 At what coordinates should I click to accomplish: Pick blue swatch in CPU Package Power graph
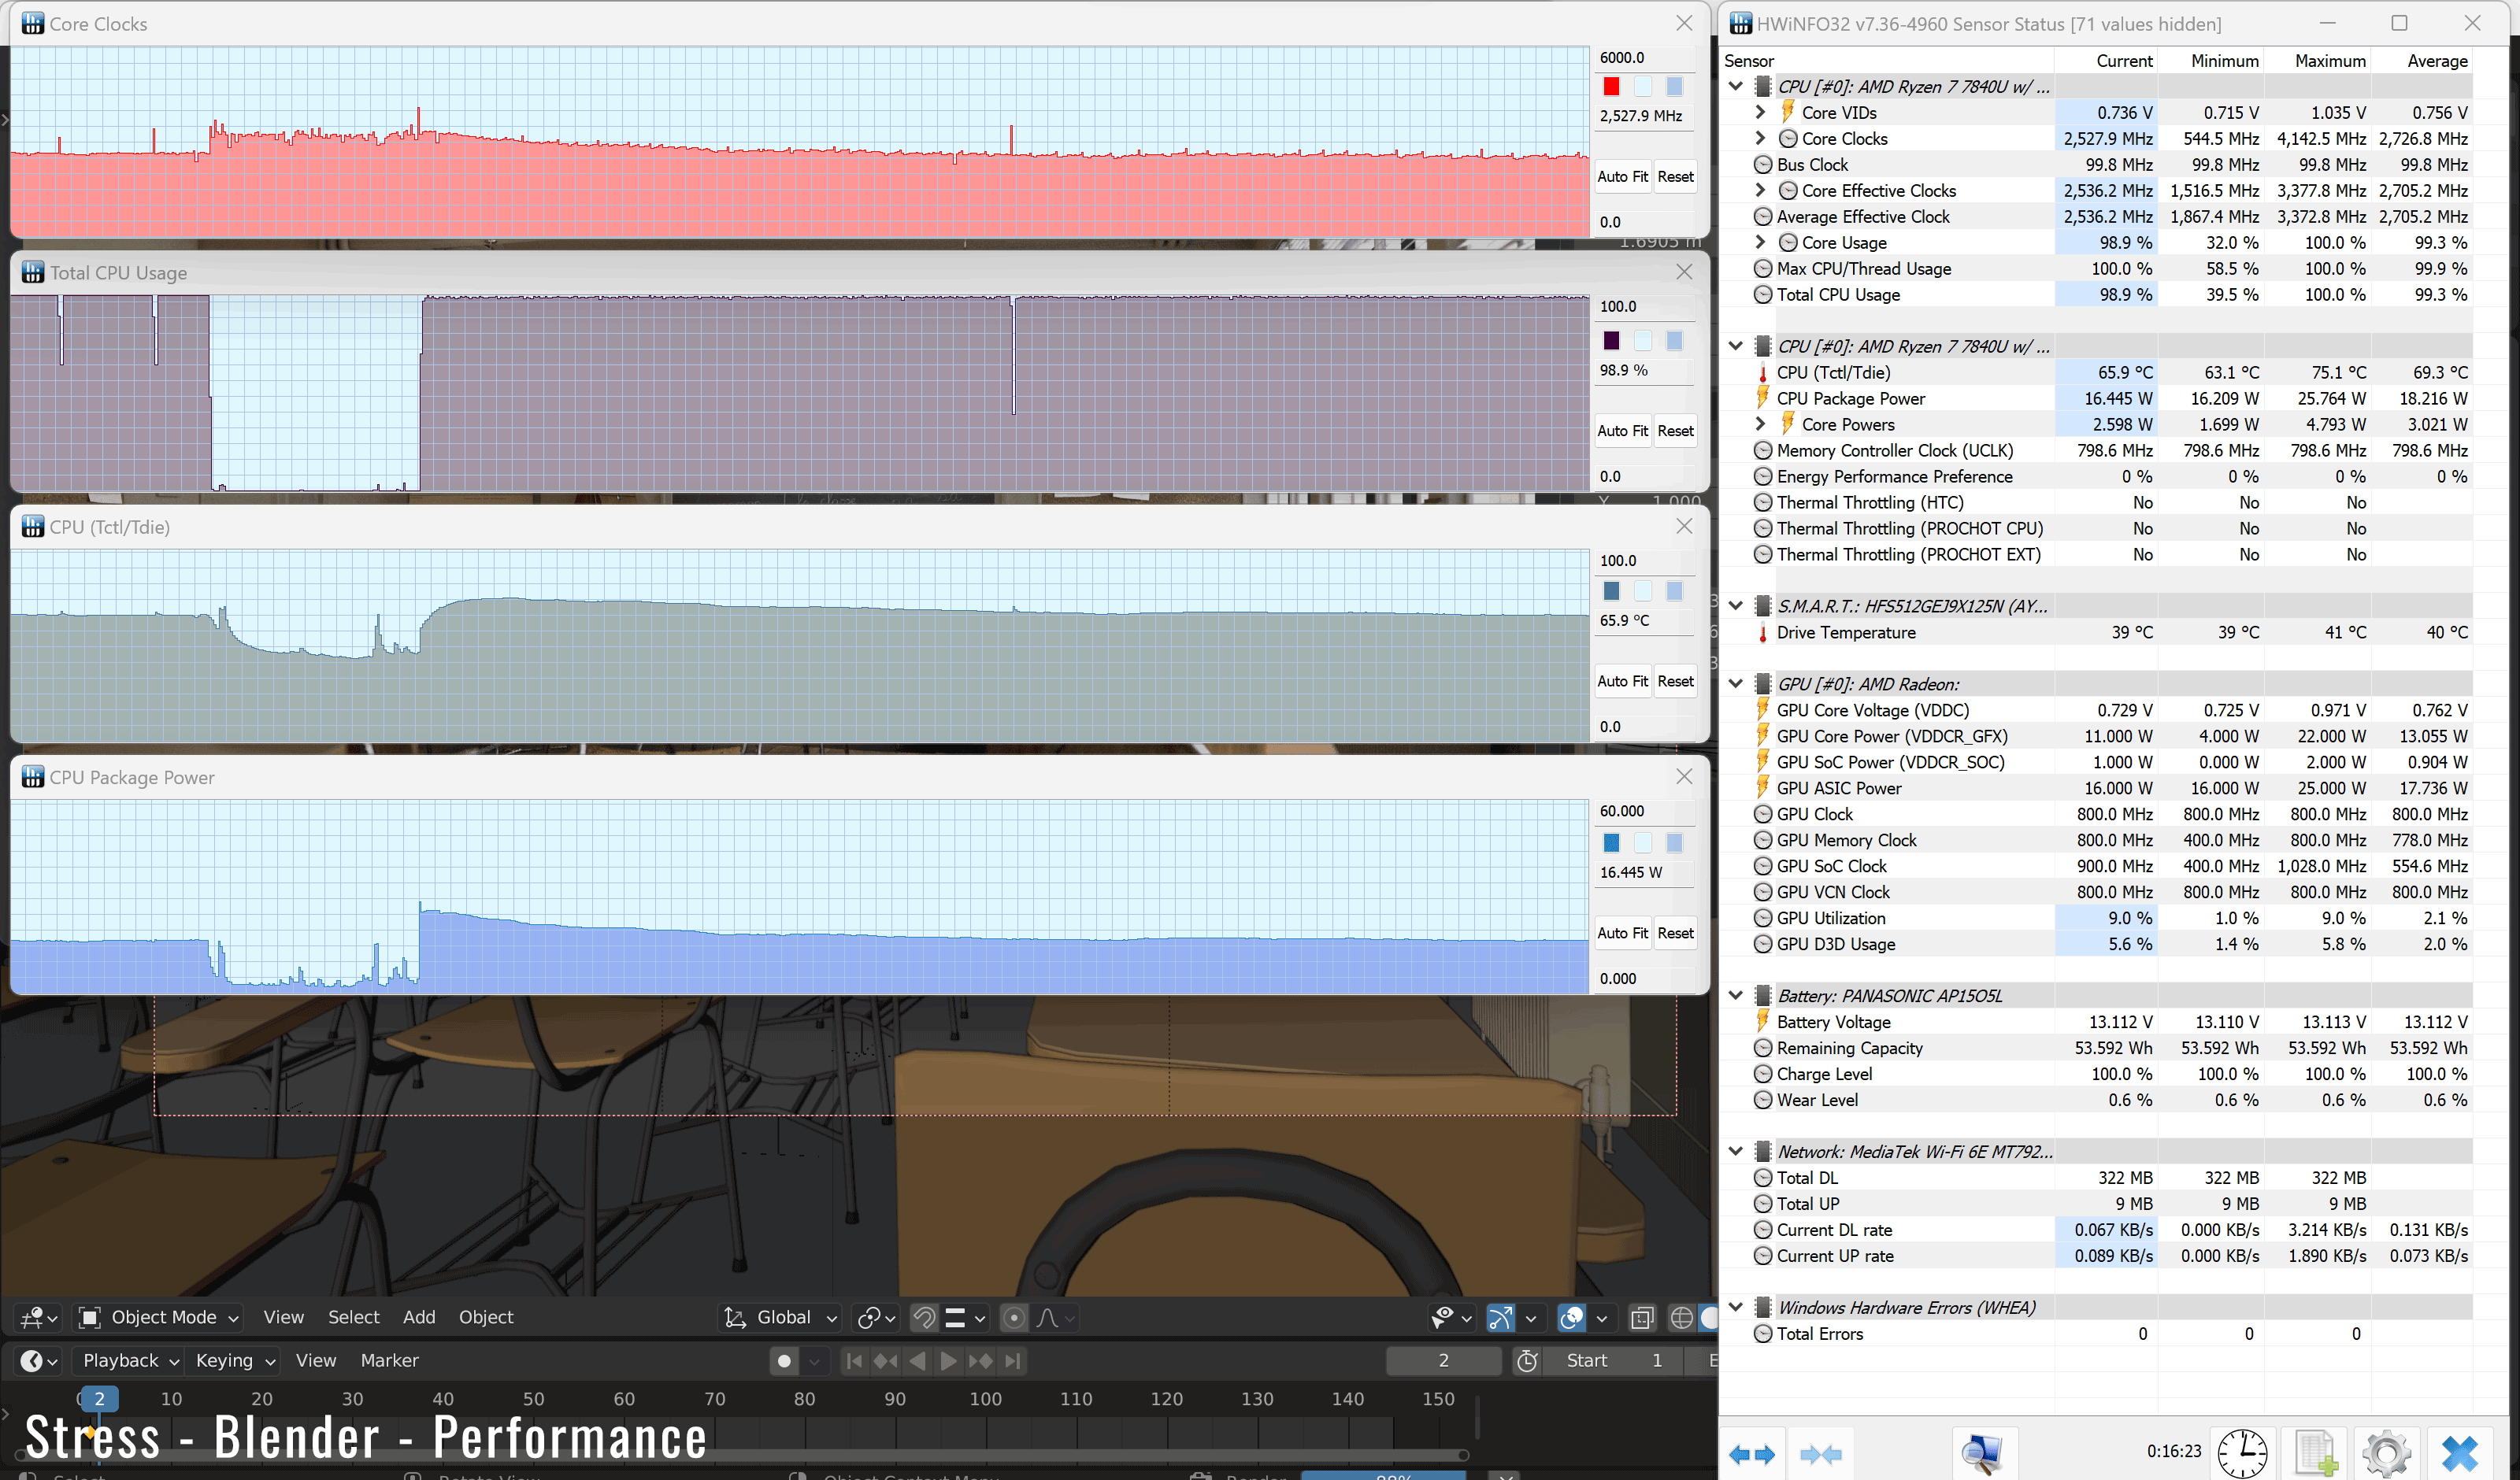[x=1611, y=843]
